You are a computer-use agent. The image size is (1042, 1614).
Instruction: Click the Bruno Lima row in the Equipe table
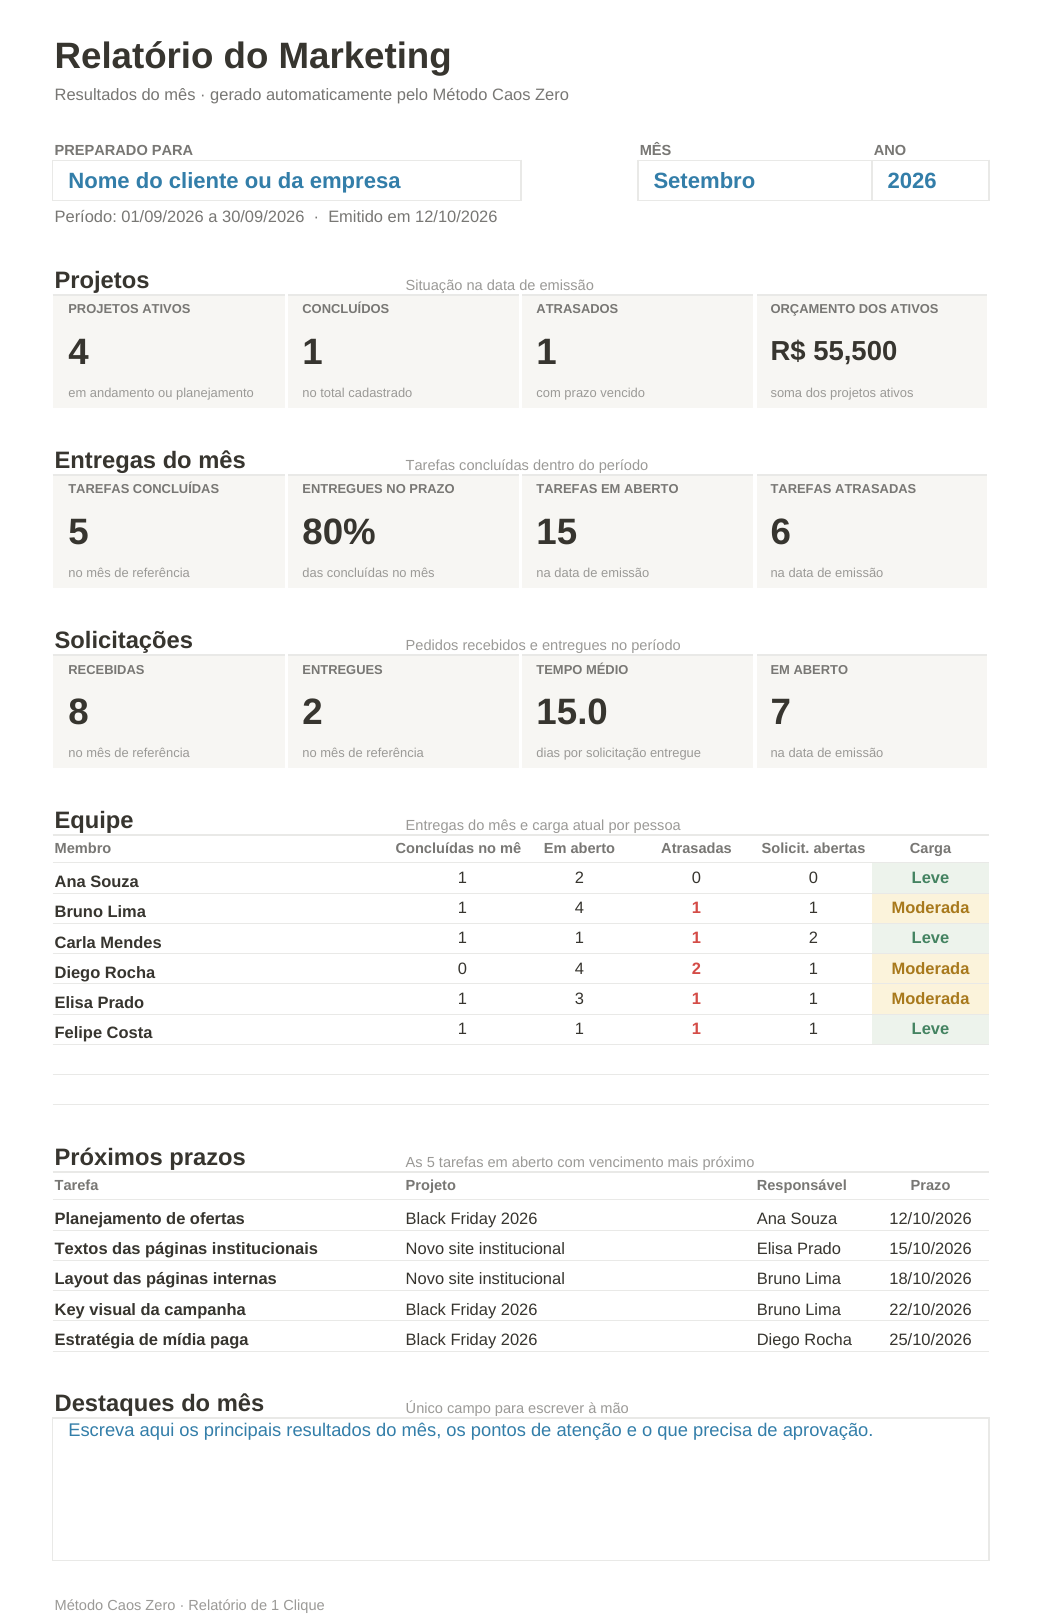pyautogui.click(x=521, y=909)
